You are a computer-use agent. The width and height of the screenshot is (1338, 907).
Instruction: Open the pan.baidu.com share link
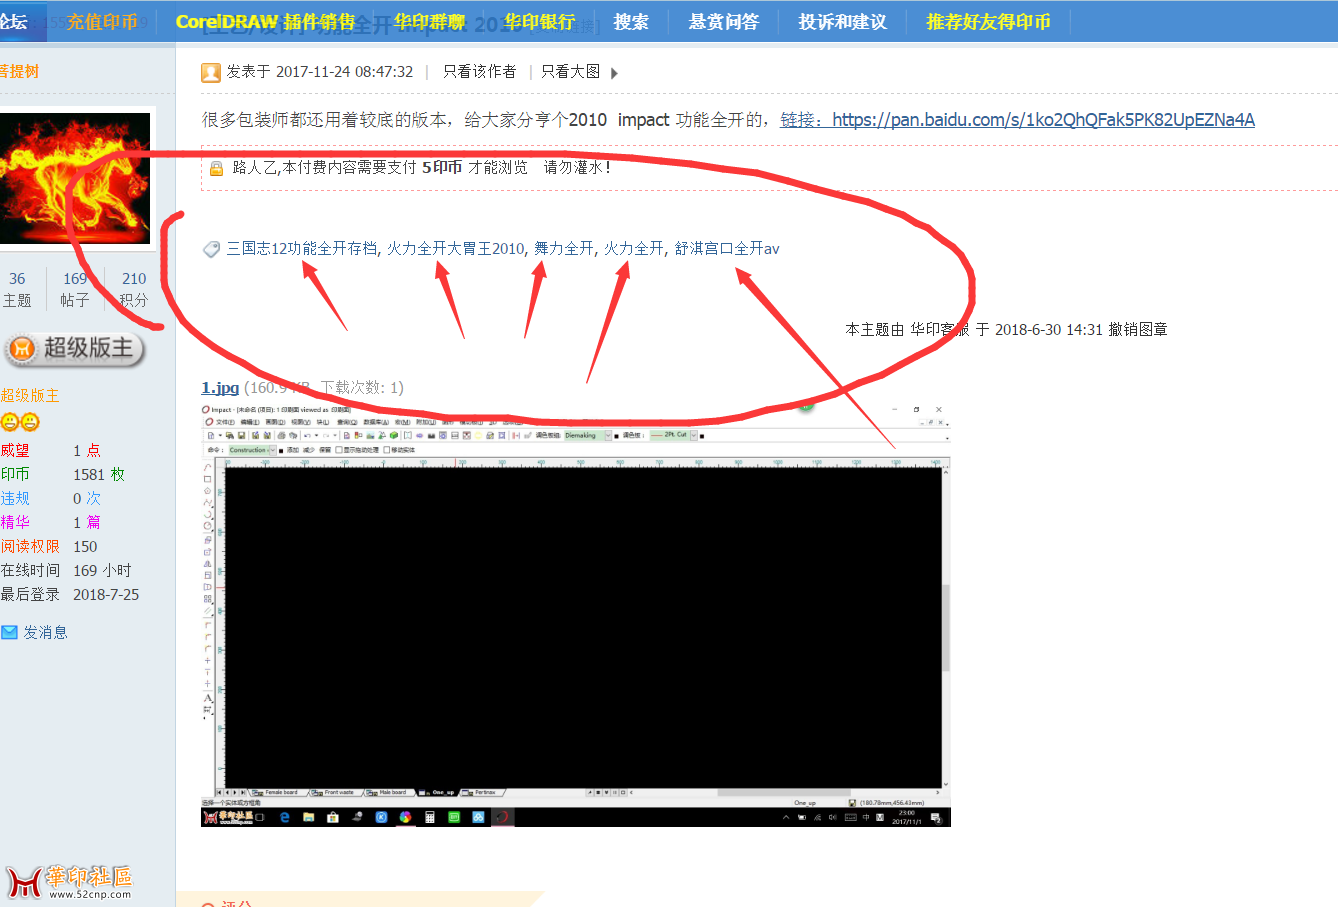tap(1043, 120)
